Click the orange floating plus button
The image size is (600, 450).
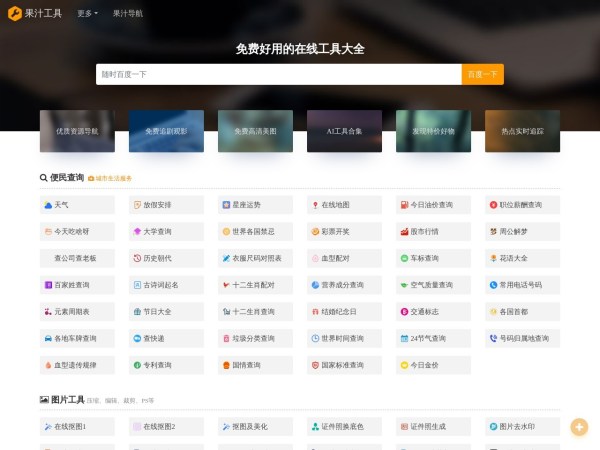[579, 427]
